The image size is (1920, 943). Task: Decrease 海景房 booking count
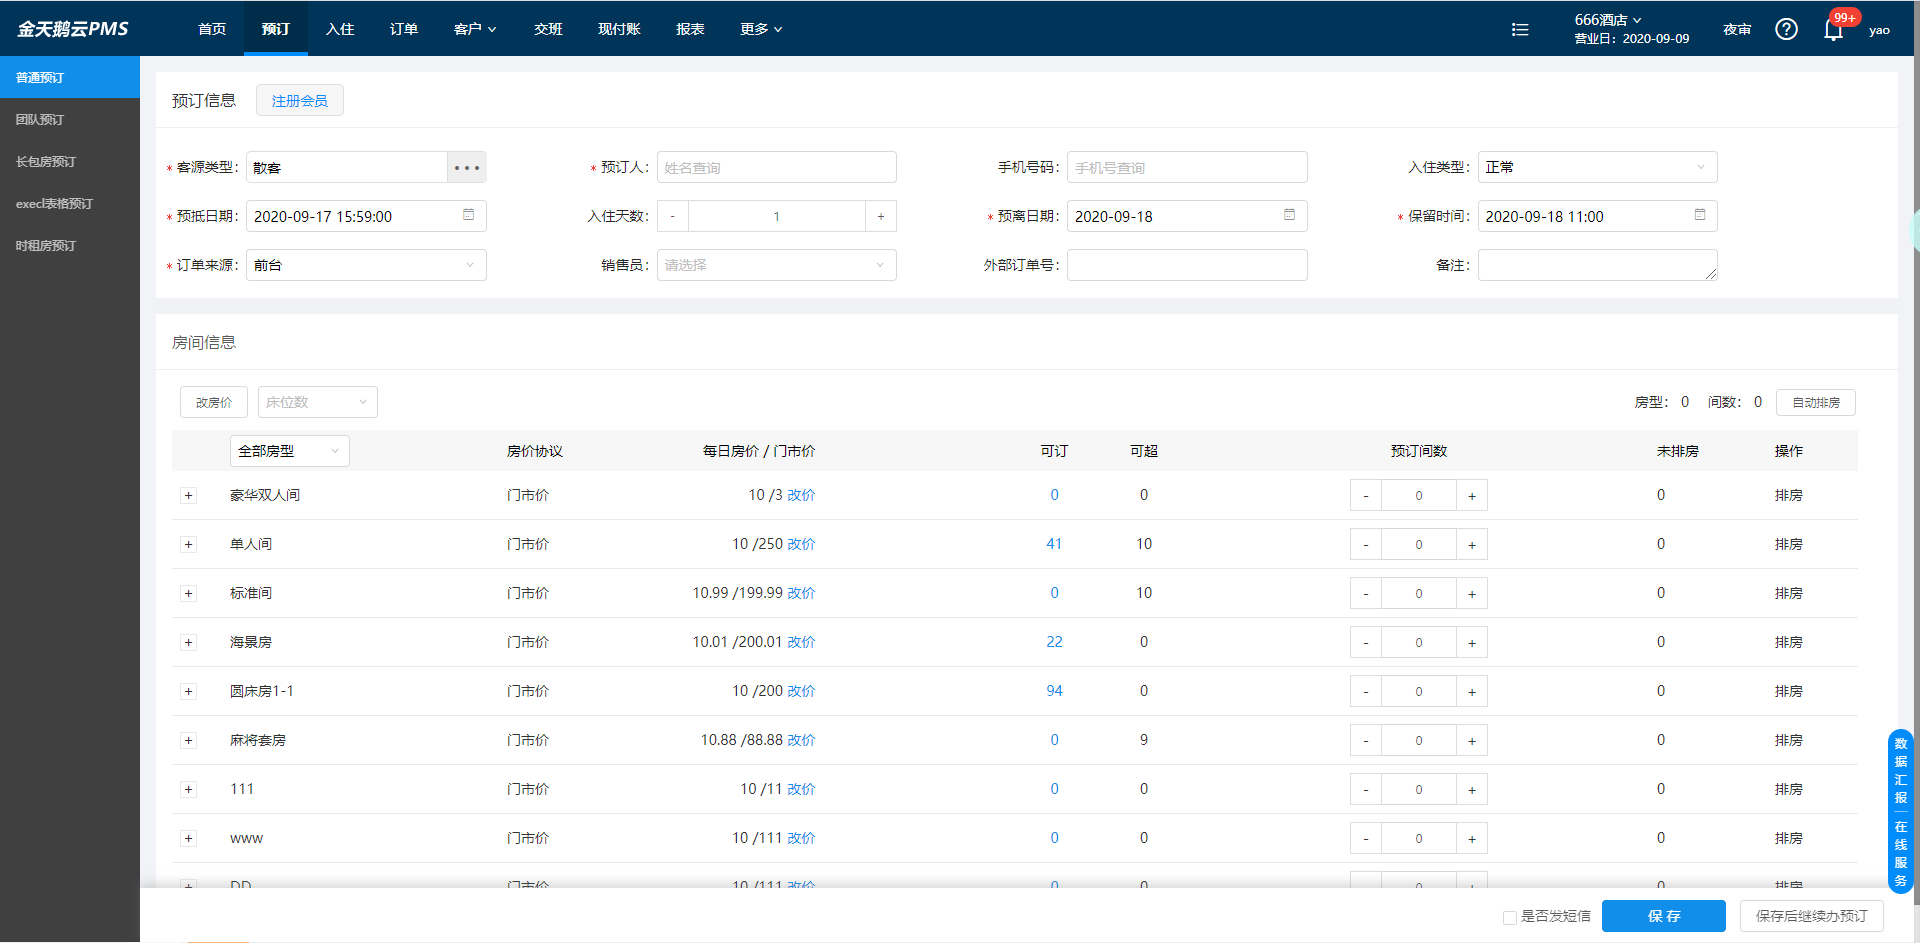coord(1366,642)
